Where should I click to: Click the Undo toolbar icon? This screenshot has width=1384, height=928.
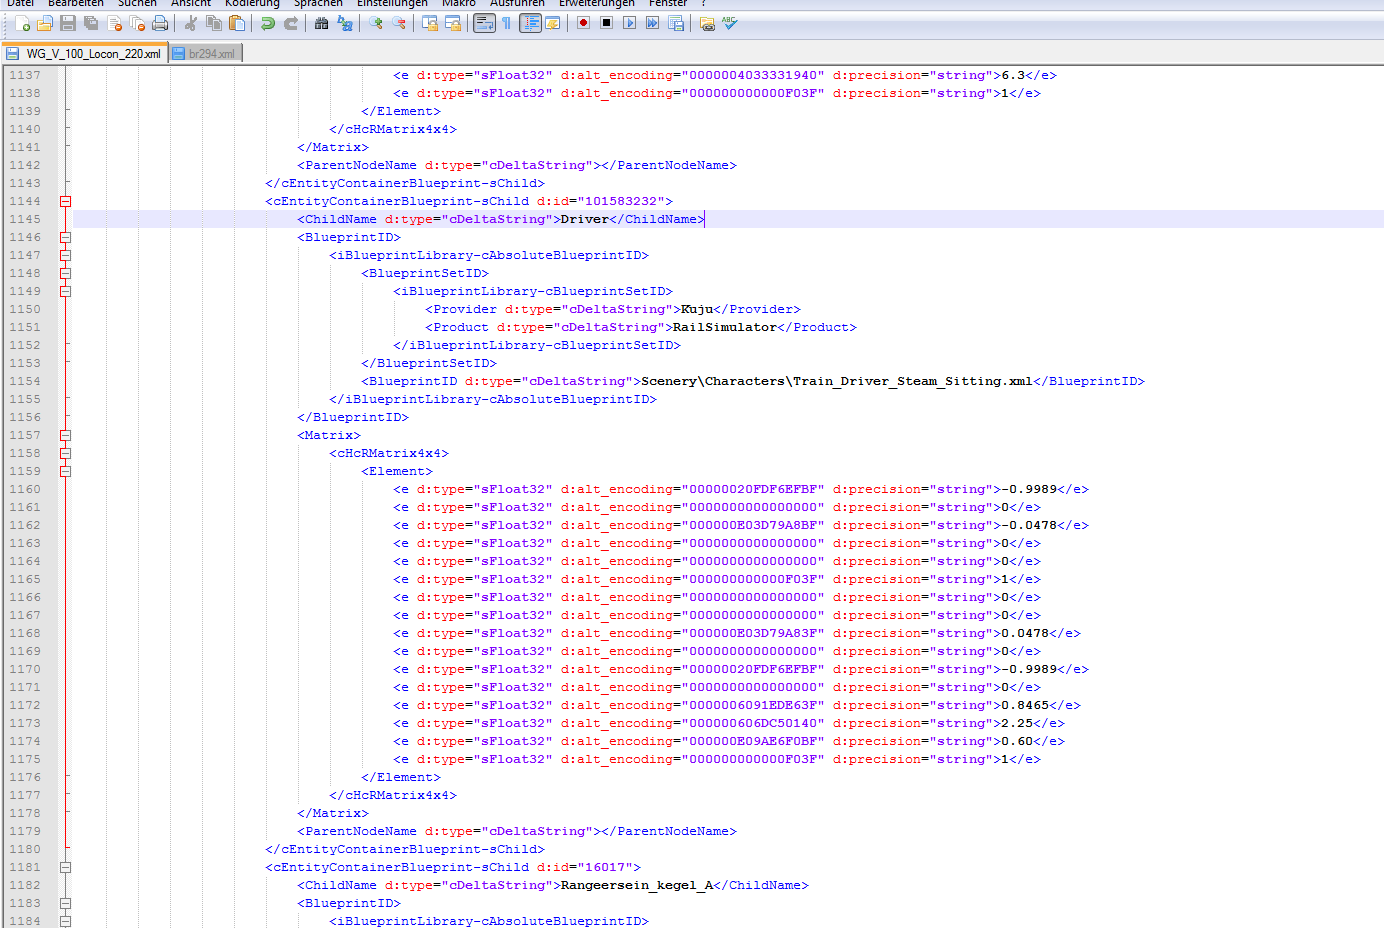[x=268, y=23]
